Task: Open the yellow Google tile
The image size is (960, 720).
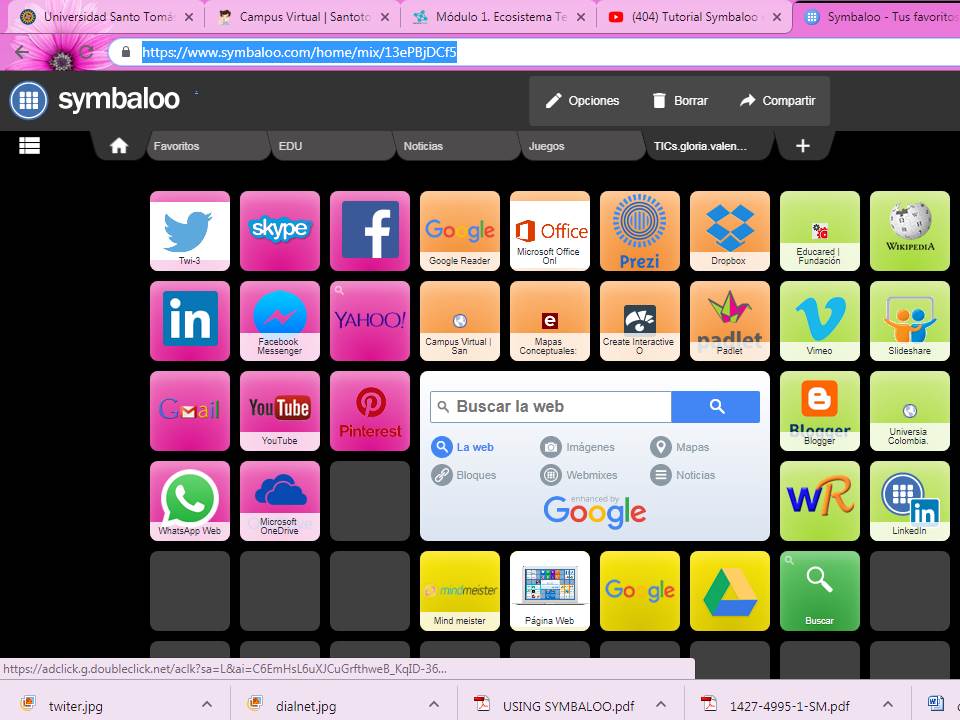Action: pos(640,591)
